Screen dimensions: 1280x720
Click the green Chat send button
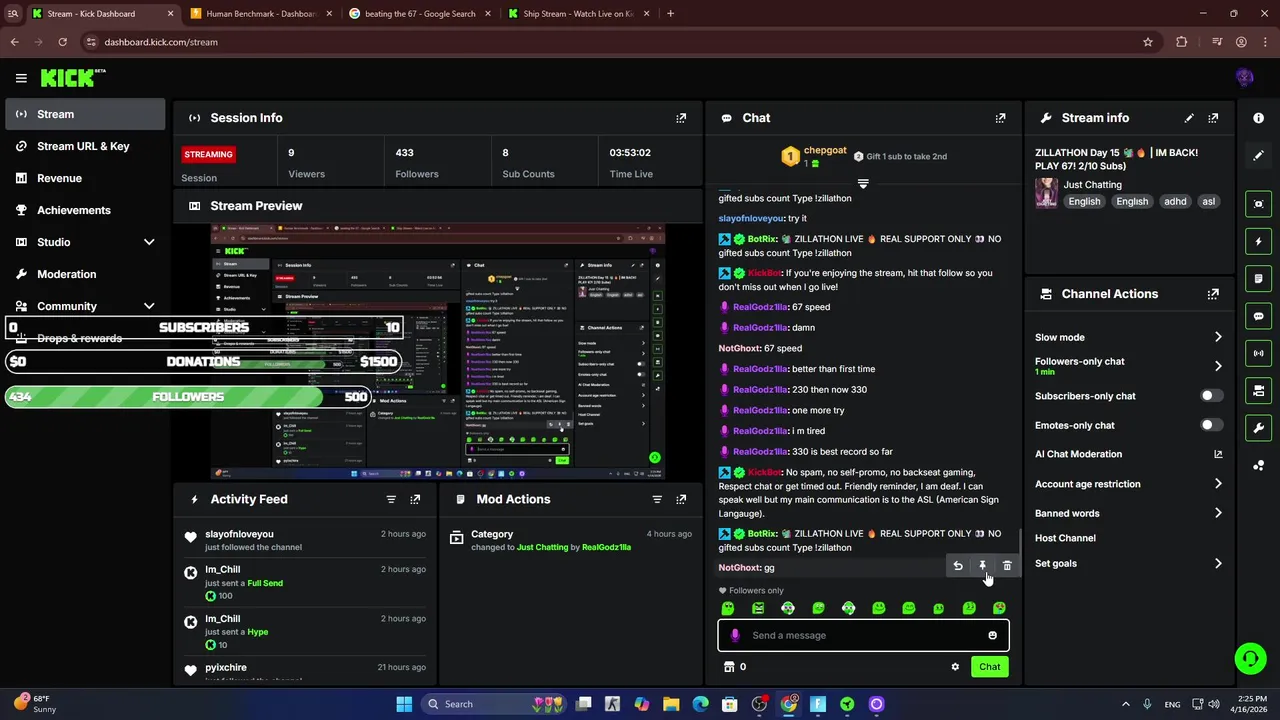coord(989,667)
